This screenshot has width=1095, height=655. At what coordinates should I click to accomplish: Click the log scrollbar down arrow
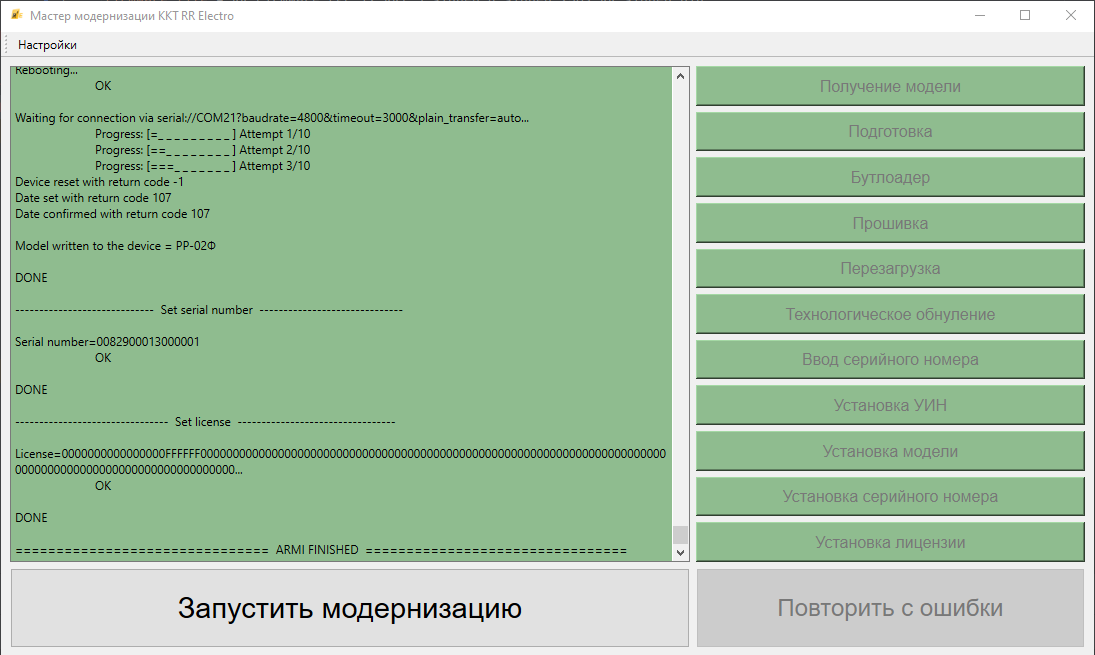tap(681, 552)
